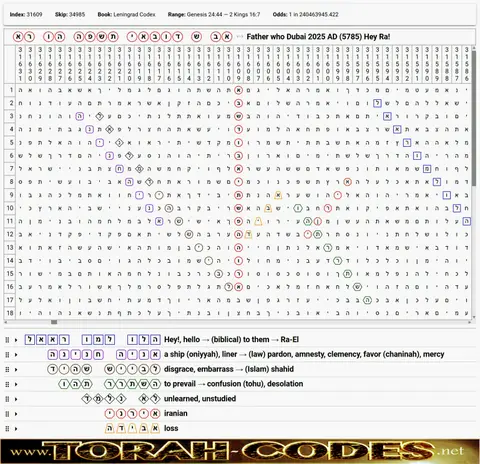Grab the drag handle of the loss row
Image resolution: width=480 pixels, height=464 pixels.
pyautogui.click(x=7, y=429)
